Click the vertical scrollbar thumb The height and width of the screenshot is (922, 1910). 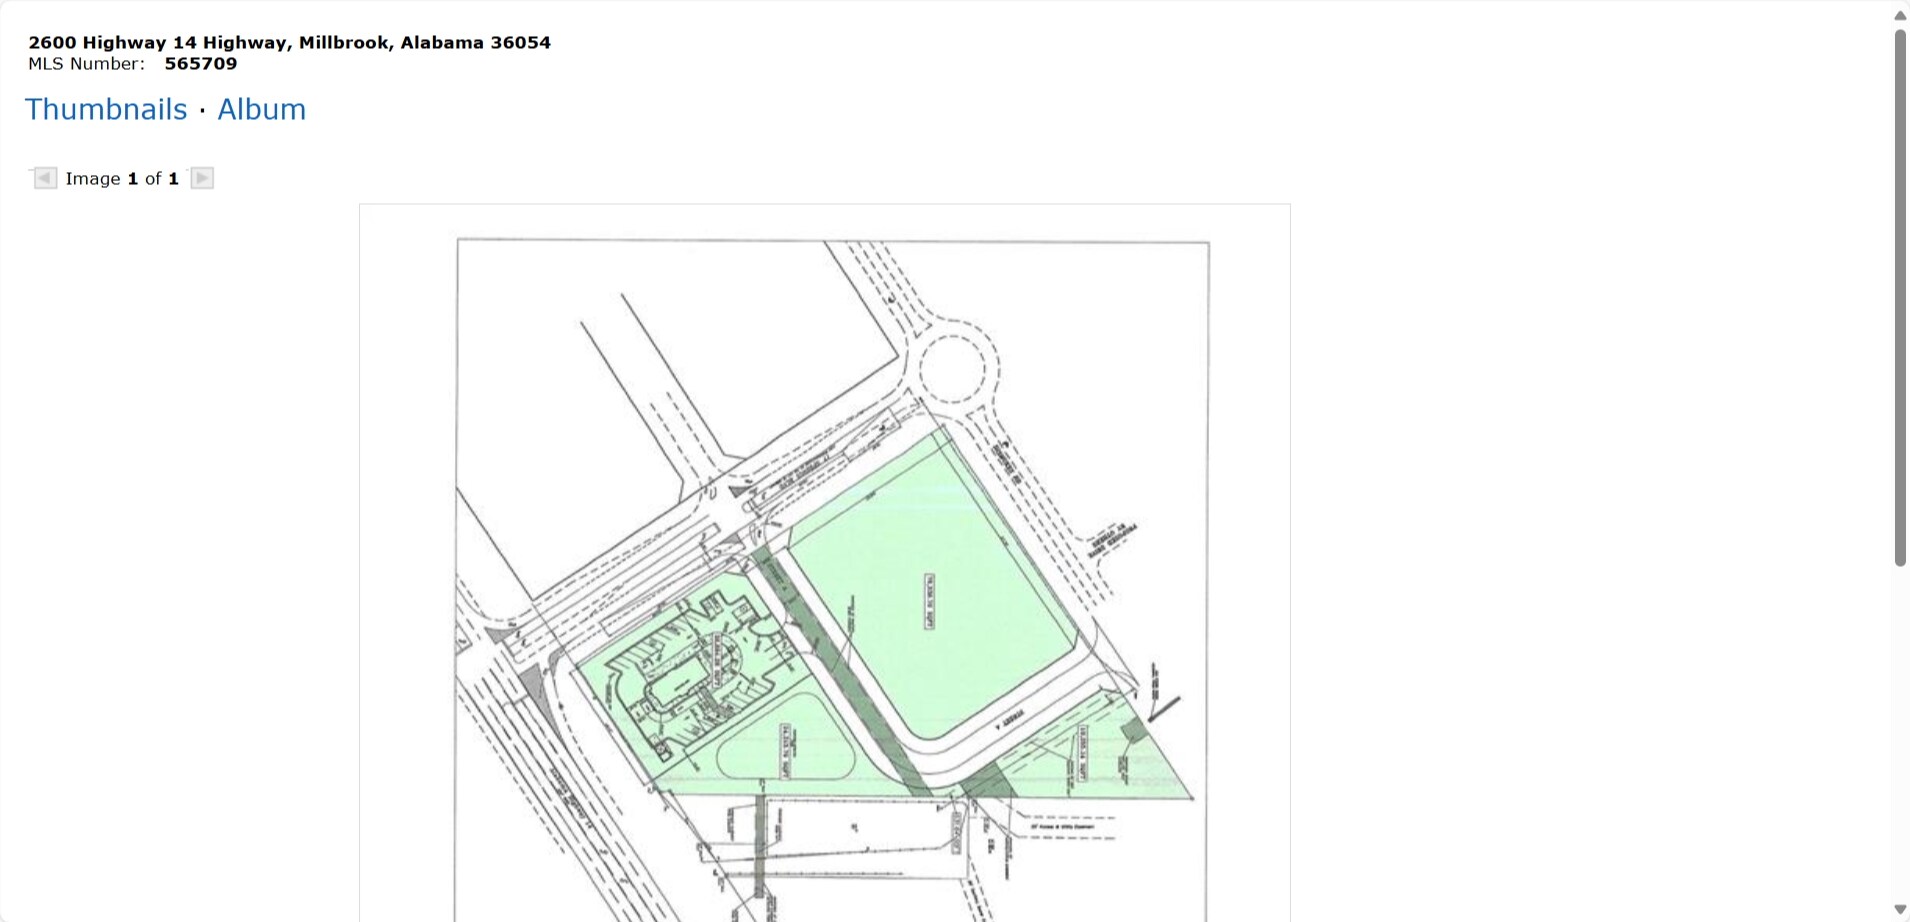[1900, 300]
